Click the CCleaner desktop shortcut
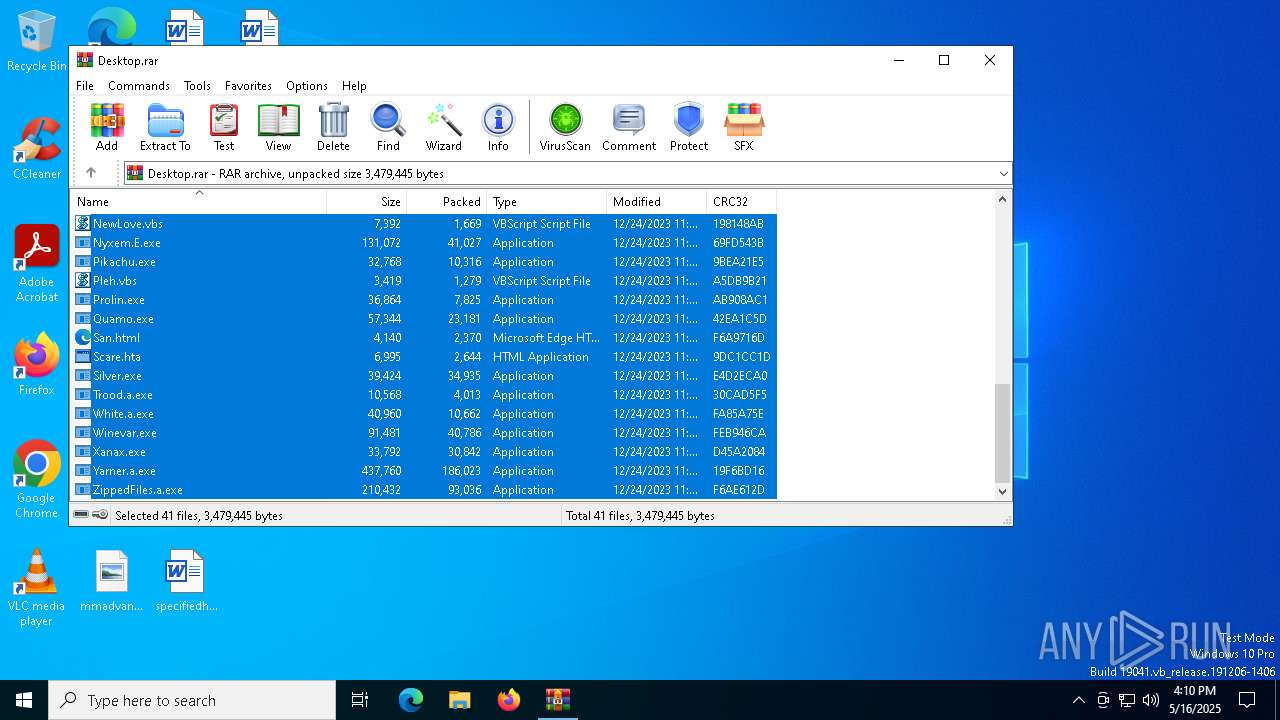 (37, 148)
